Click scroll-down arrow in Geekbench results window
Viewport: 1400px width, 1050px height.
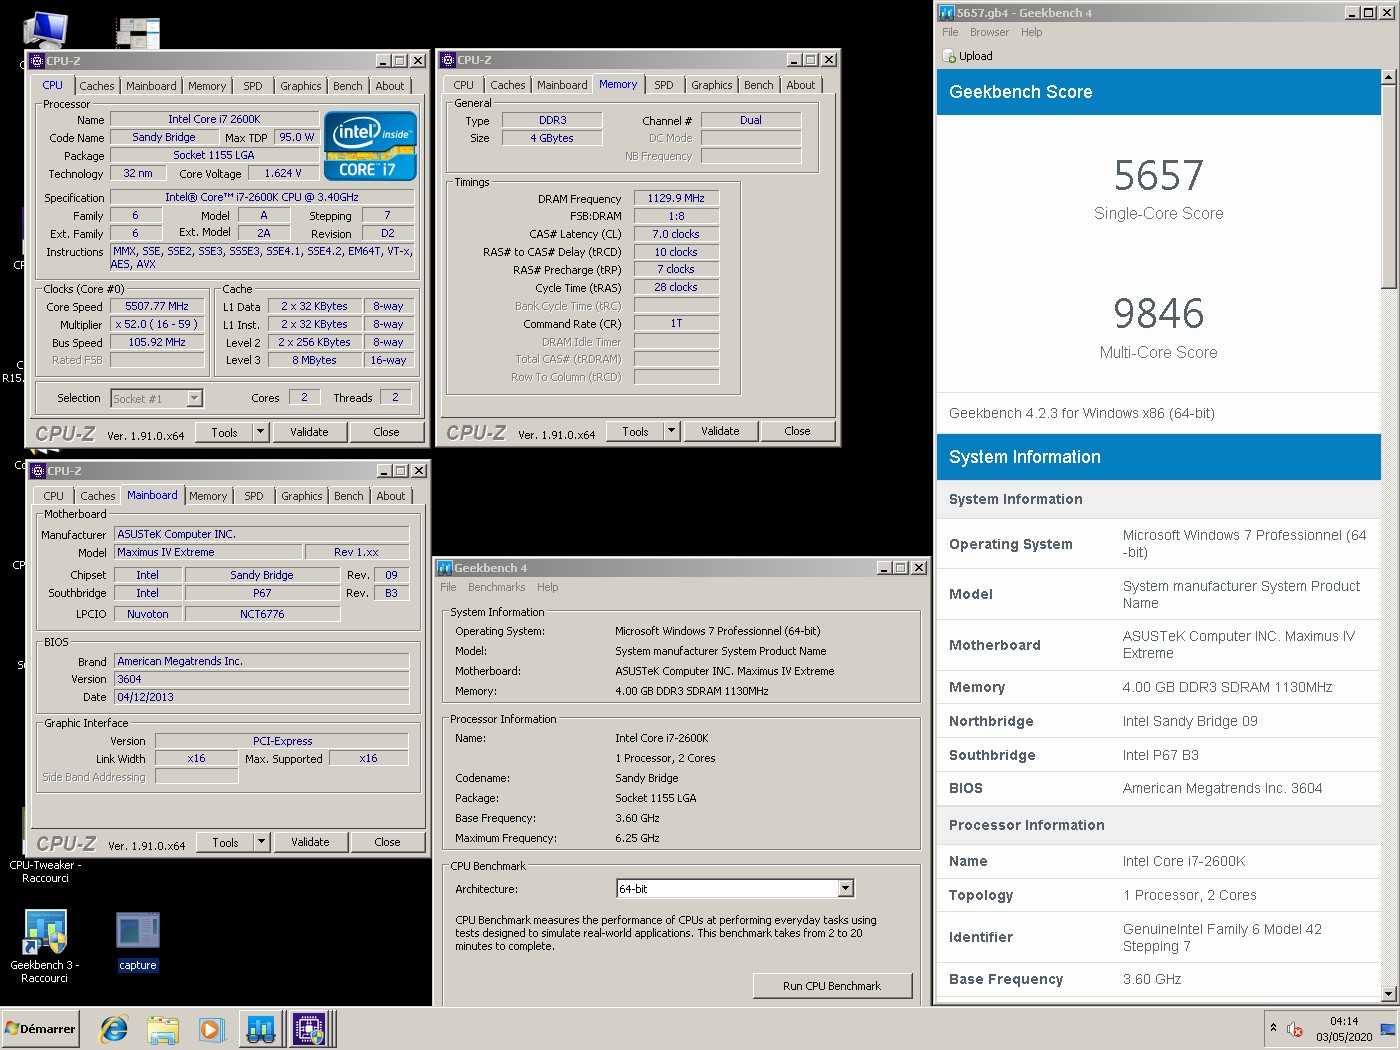tap(1388, 993)
